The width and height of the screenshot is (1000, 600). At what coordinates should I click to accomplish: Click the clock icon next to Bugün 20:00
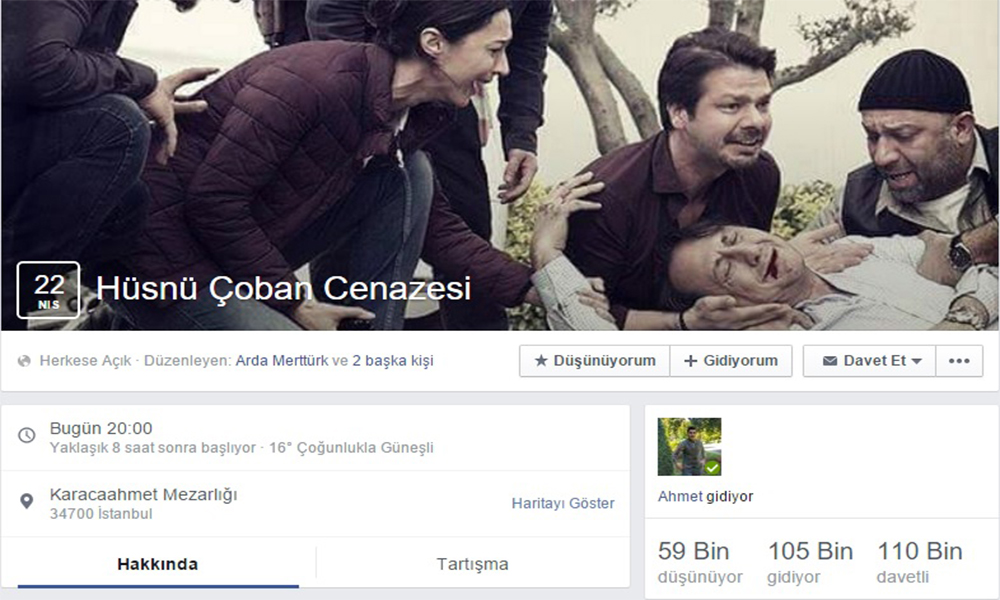(27, 436)
